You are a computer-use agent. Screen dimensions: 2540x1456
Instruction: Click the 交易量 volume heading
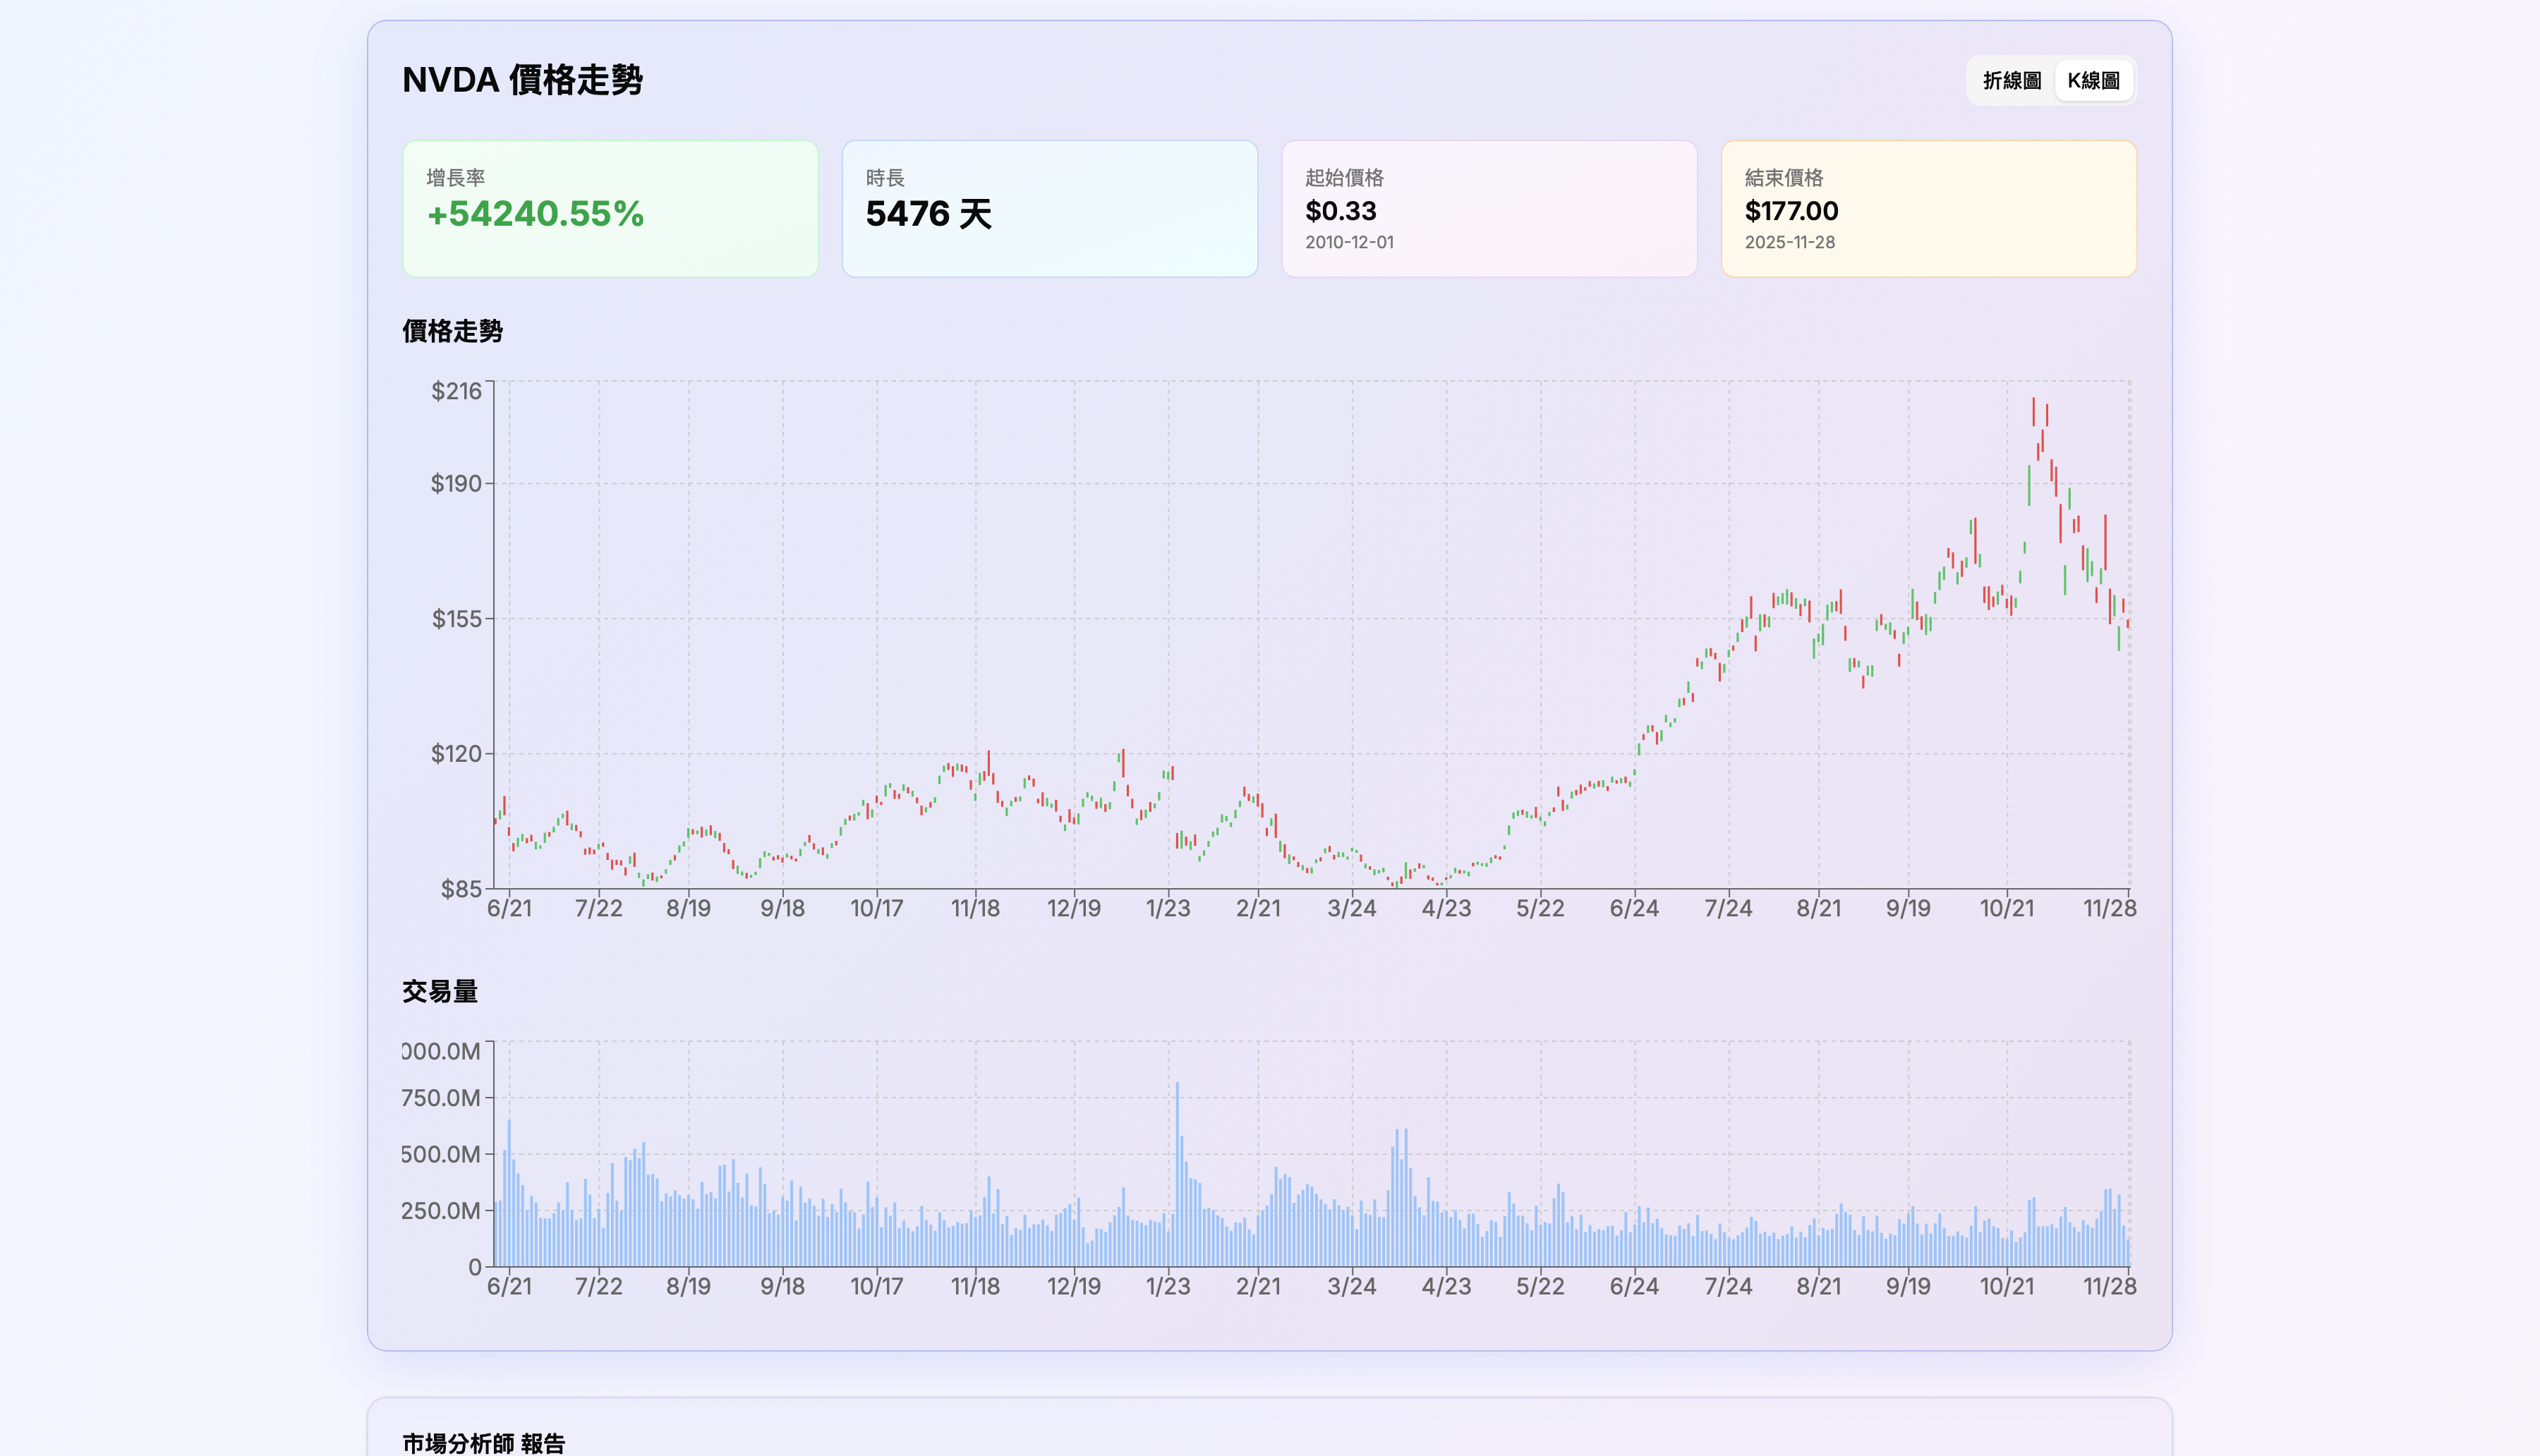pos(440,991)
